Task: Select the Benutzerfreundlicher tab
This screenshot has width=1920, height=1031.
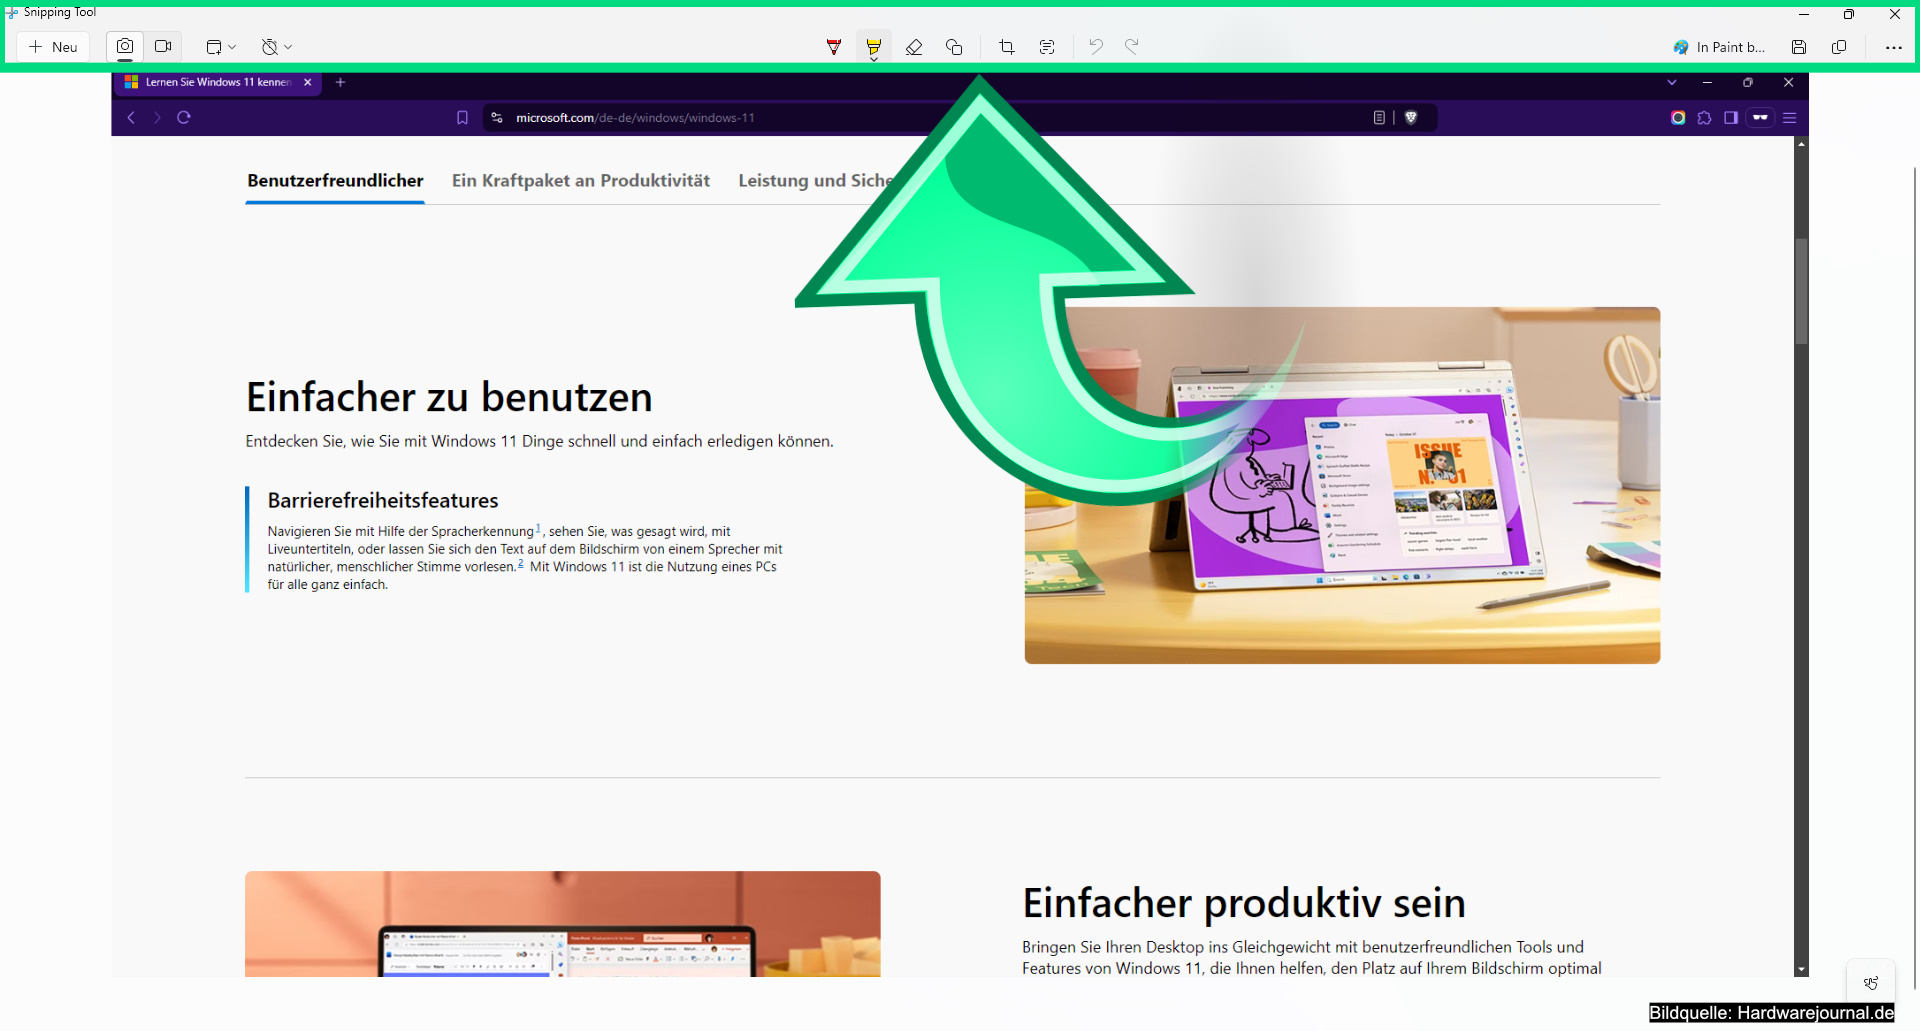Action: [x=335, y=181]
